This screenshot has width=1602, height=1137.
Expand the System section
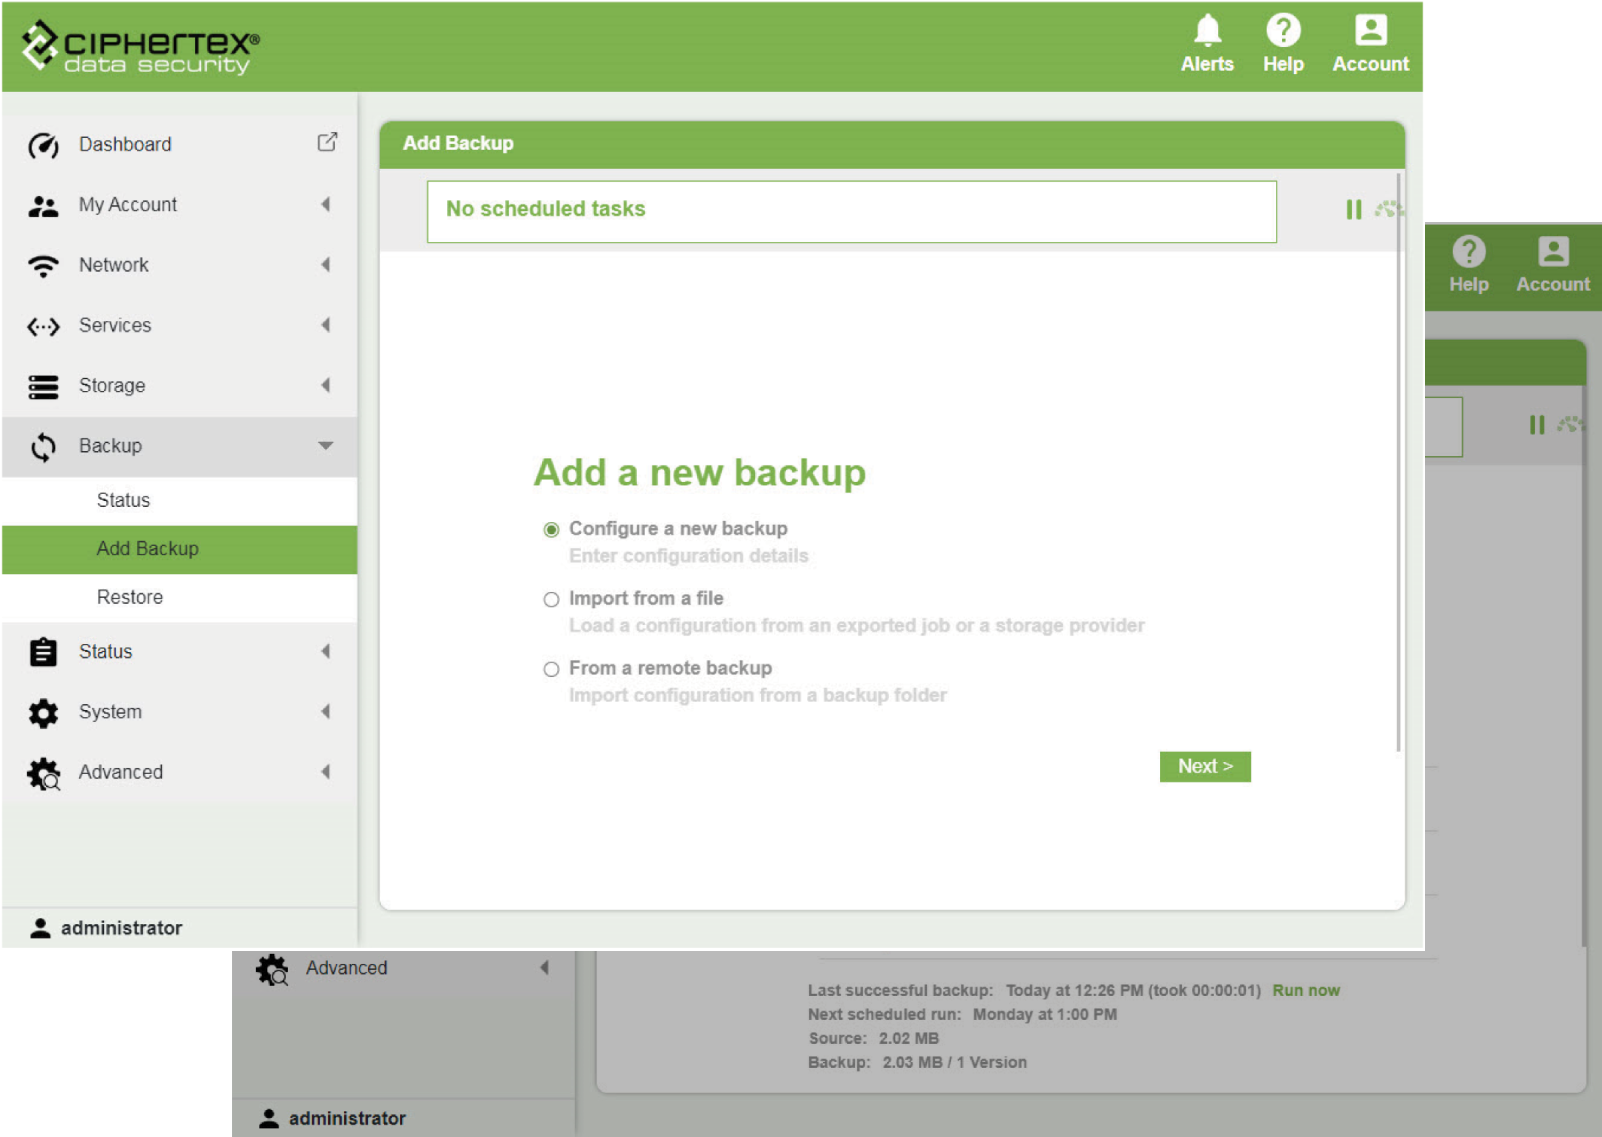326,712
